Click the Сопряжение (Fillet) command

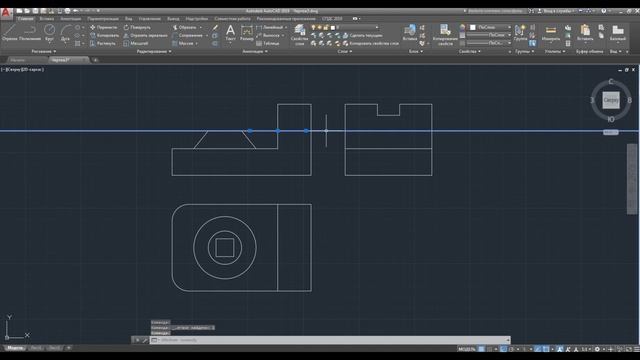click(187, 36)
